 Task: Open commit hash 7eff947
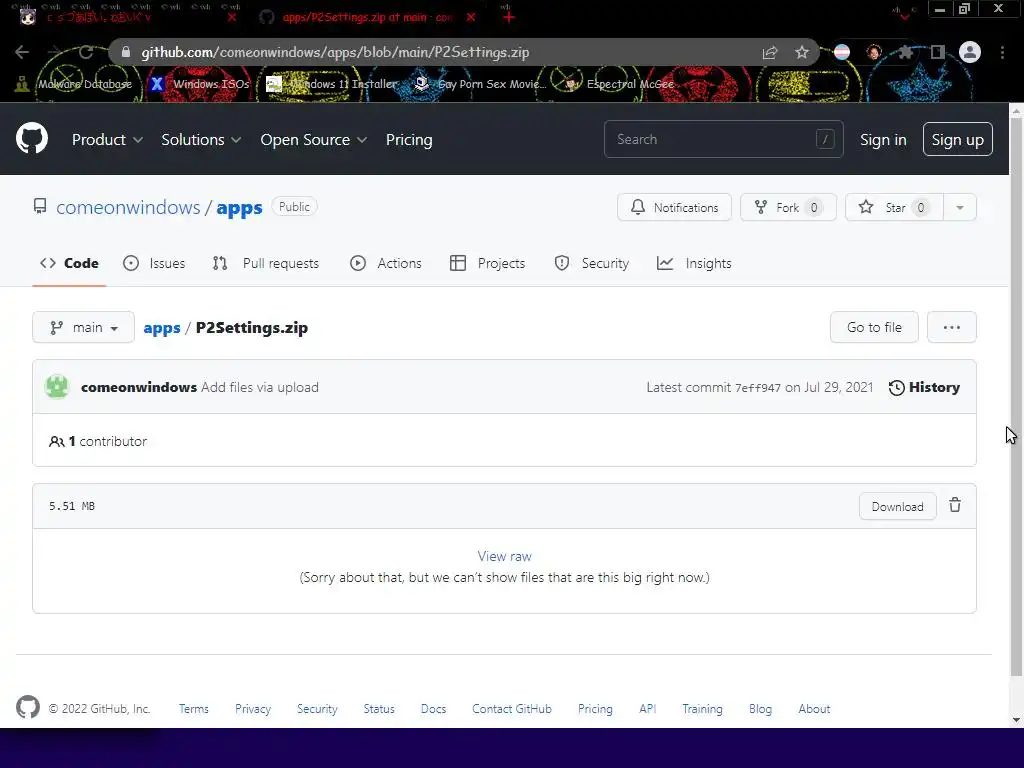coord(758,388)
